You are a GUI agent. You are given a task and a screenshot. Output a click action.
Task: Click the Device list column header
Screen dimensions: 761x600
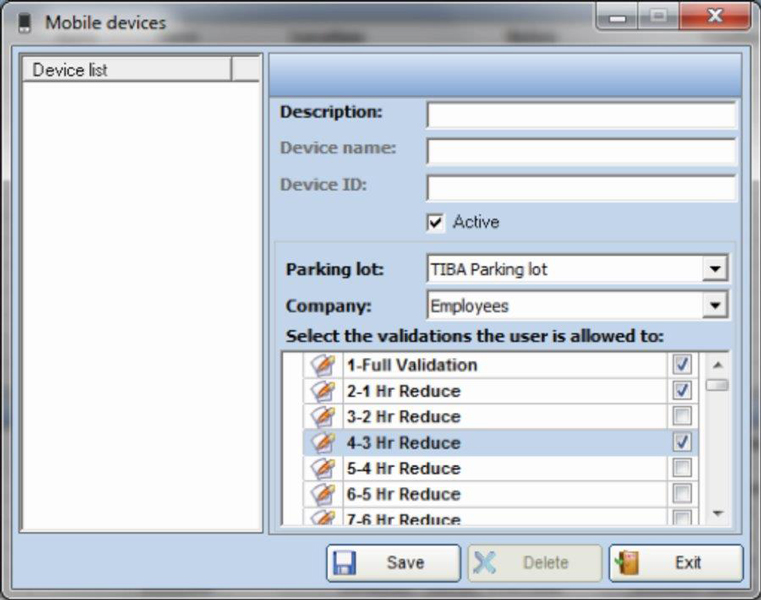(127, 70)
